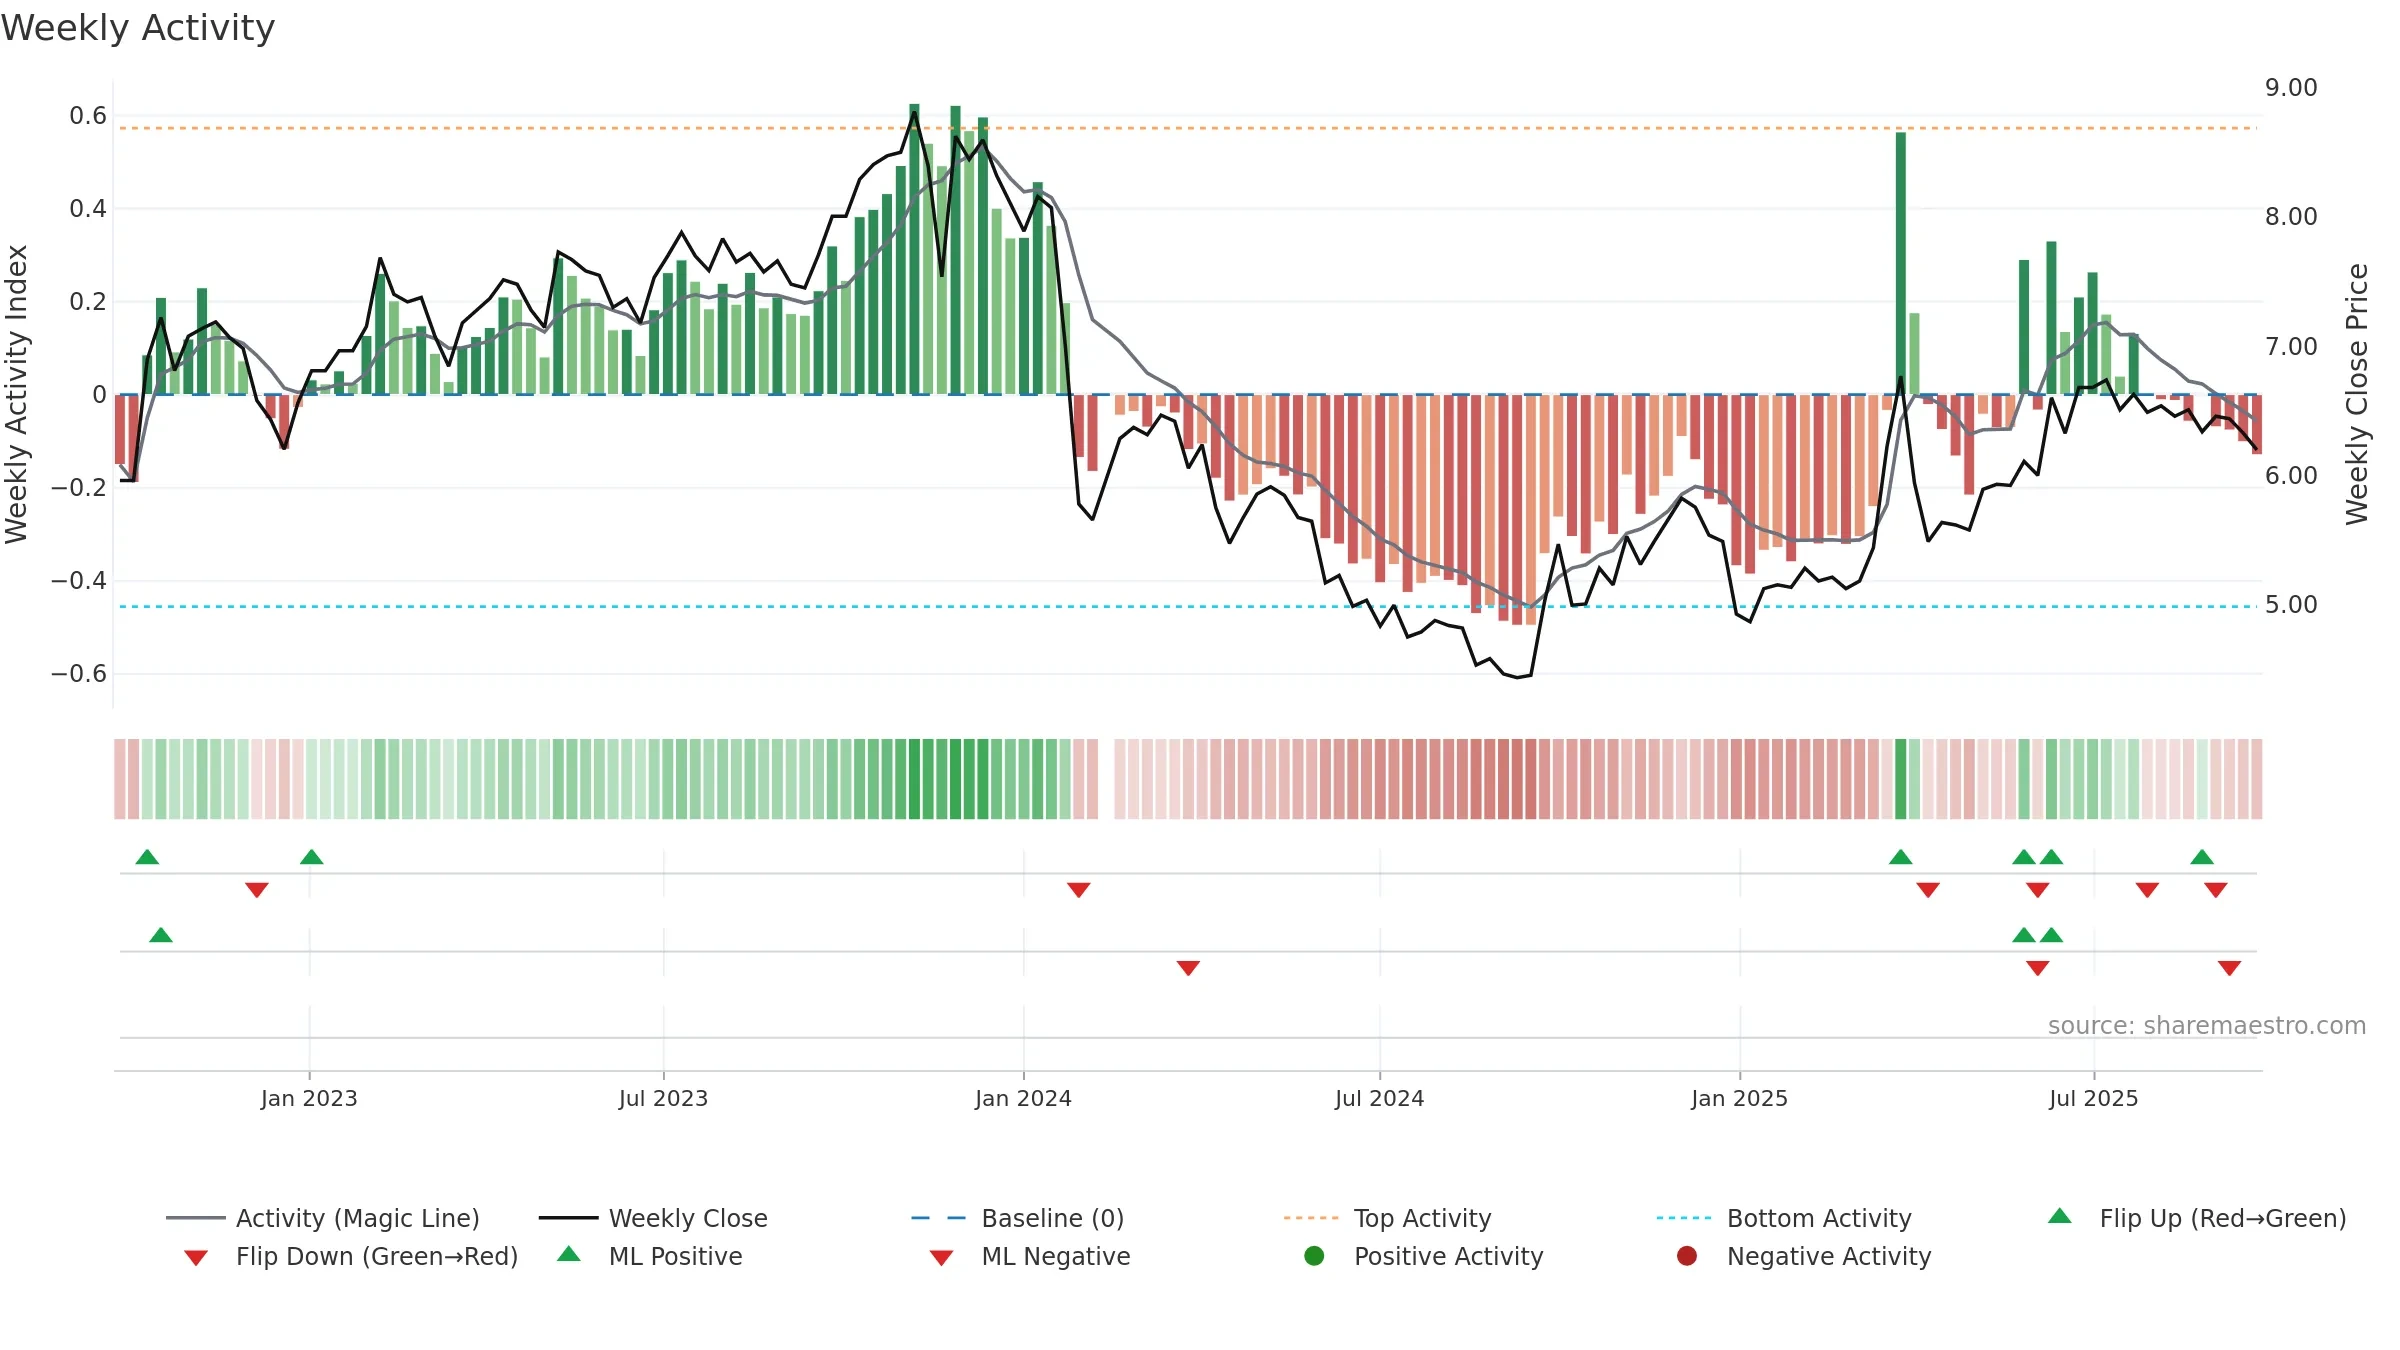Click the 0.6 activity index tick

(88, 116)
